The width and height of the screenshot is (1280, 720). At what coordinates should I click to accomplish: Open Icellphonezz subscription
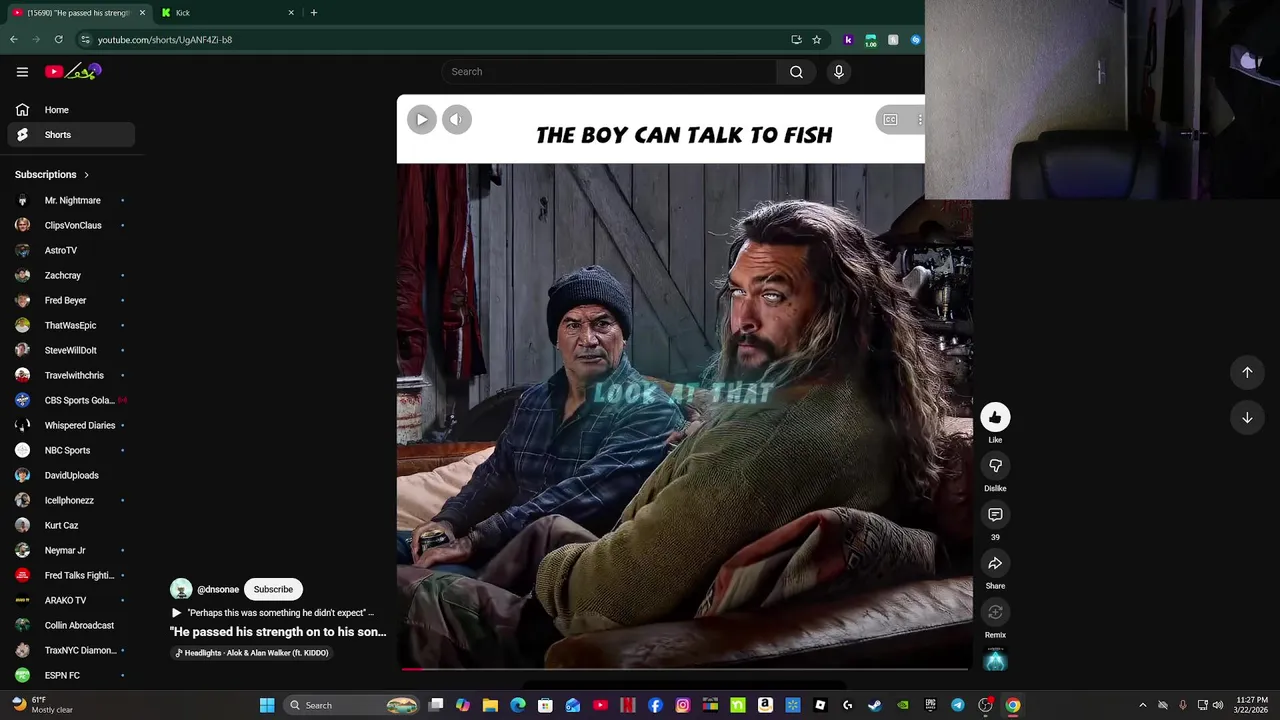point(71,500)
